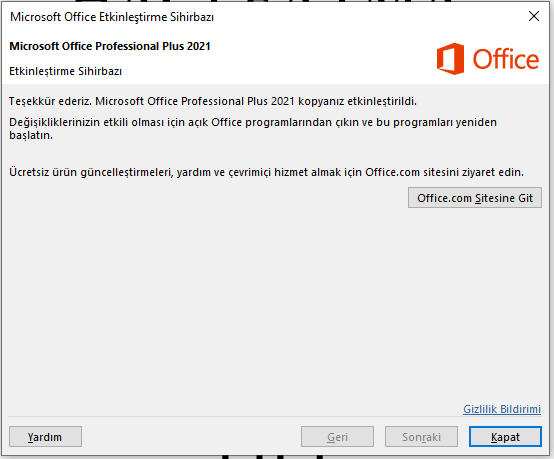Open the Office.com Sitesine Git button
Viewport: 554px width, 459px height.
(x=475, y=198)
